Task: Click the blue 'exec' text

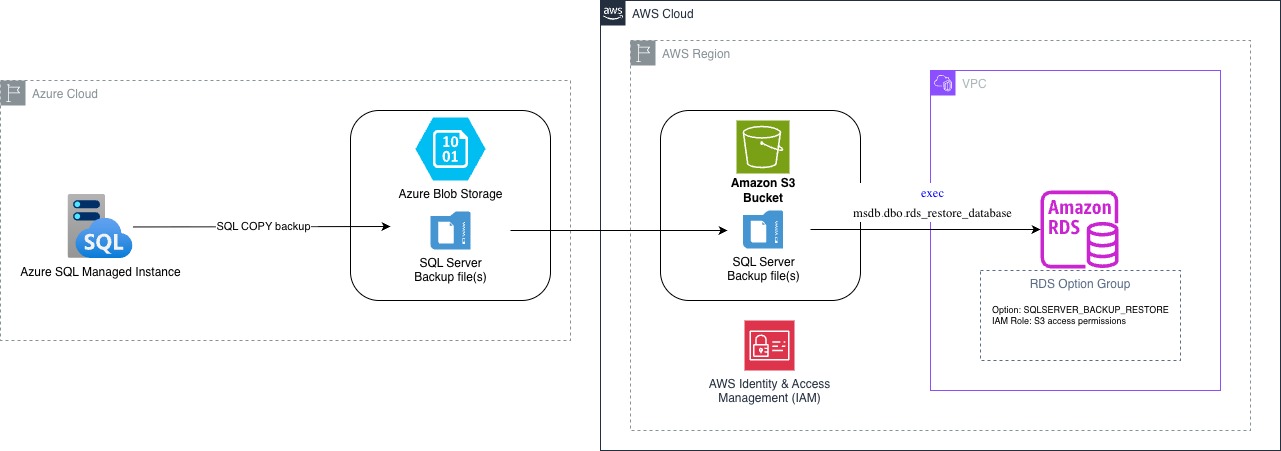Action: [932, 192]
